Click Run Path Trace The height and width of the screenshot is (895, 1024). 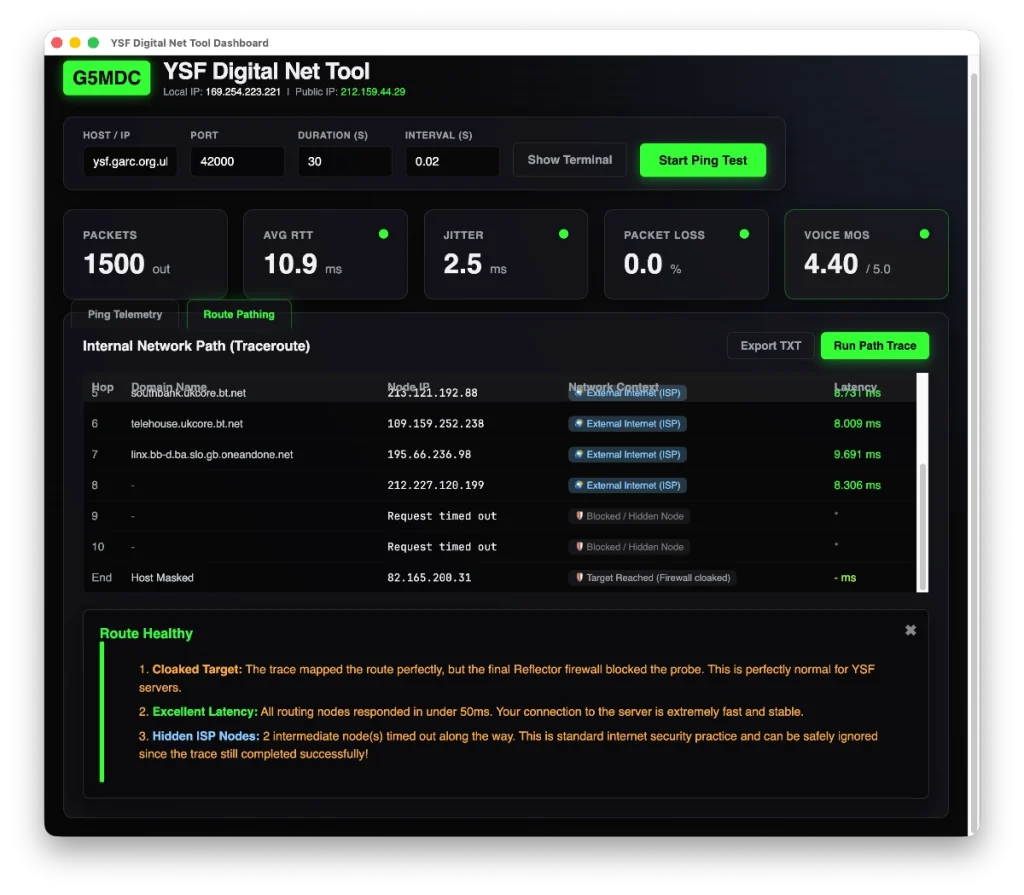pos(875,346)
